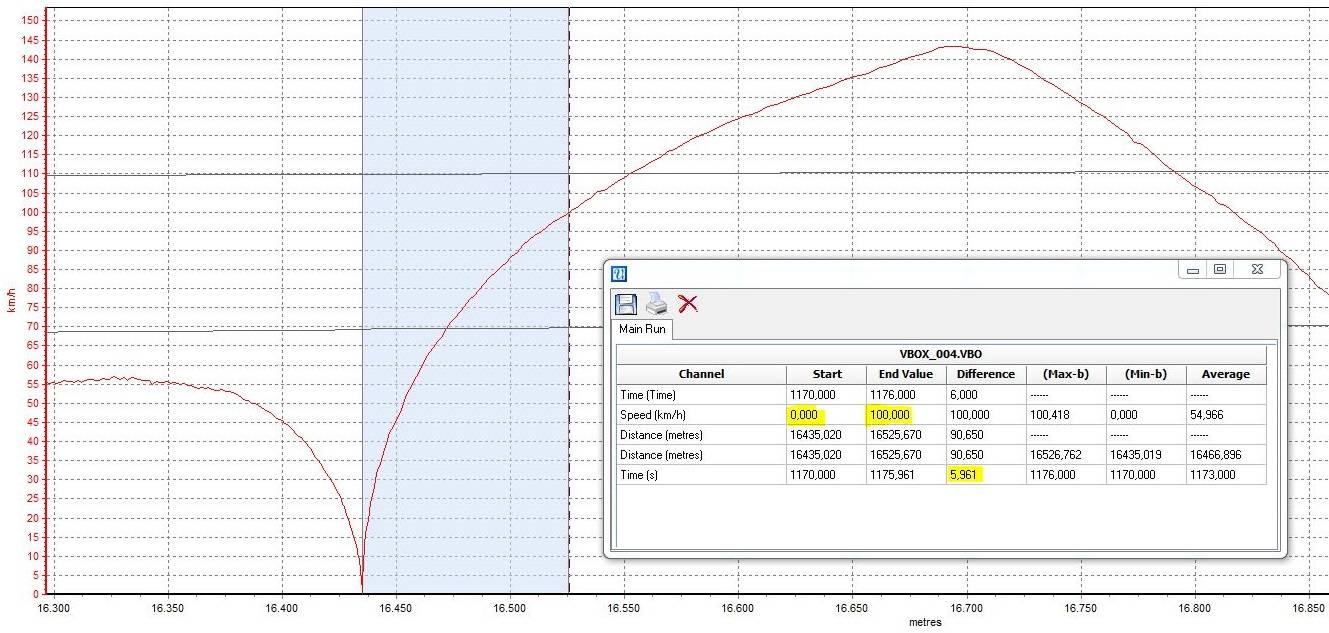Screen dimensions: 1329x633
Task: Click the red X delete icon
Action: tap(687, 304)
